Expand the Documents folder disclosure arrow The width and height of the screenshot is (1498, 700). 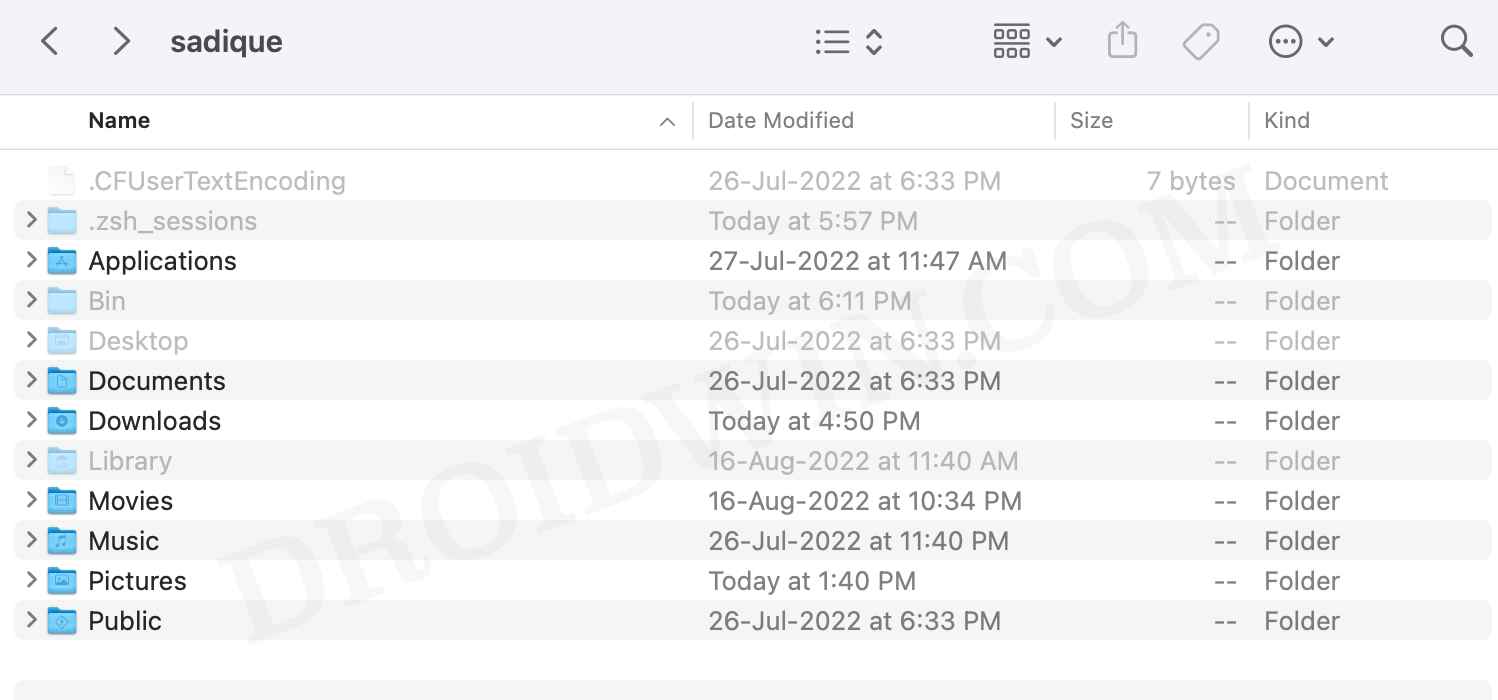[31, 381]
